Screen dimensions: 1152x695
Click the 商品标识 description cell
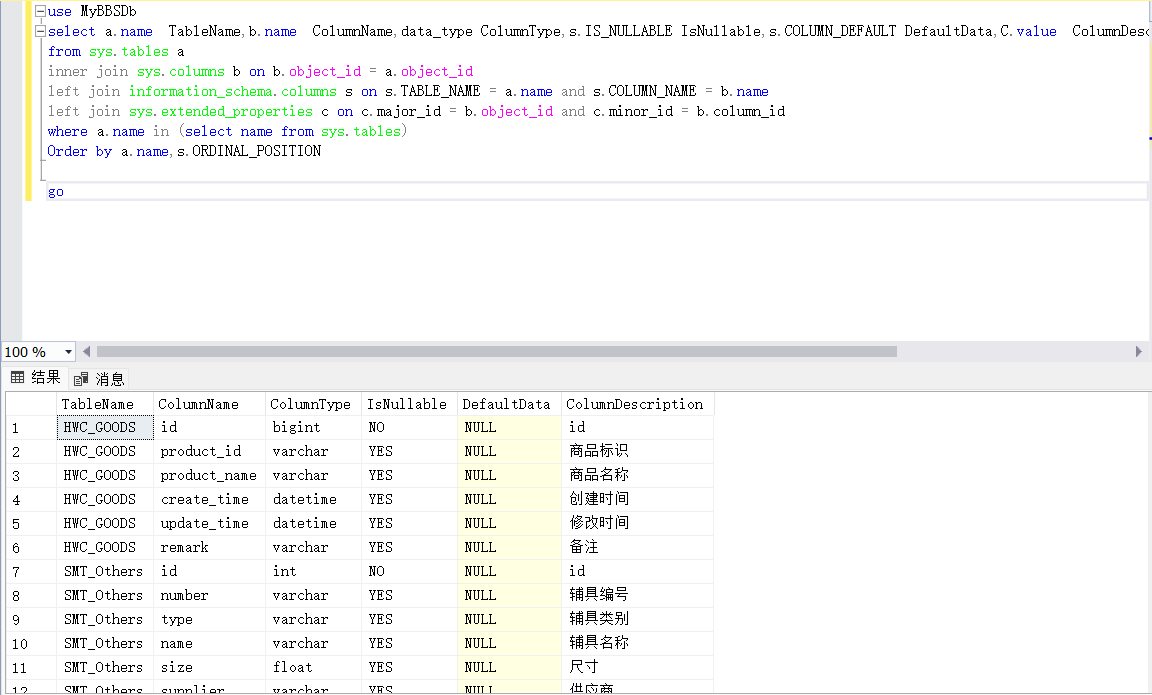638,452
